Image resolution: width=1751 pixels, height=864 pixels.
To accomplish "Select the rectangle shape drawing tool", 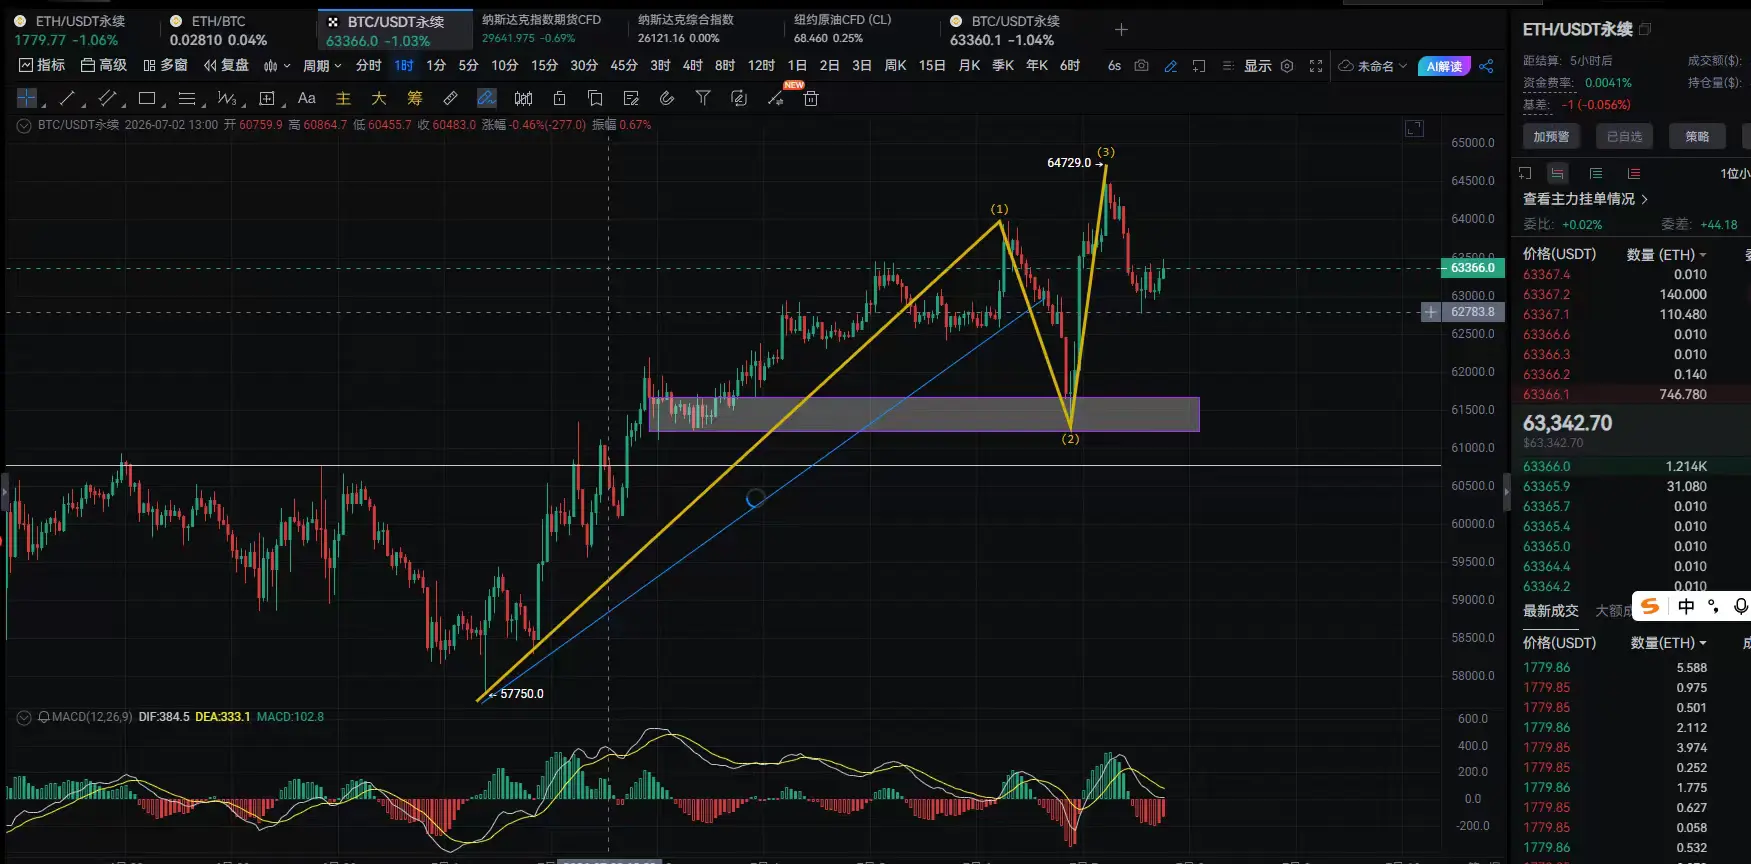I will point(147,98).
